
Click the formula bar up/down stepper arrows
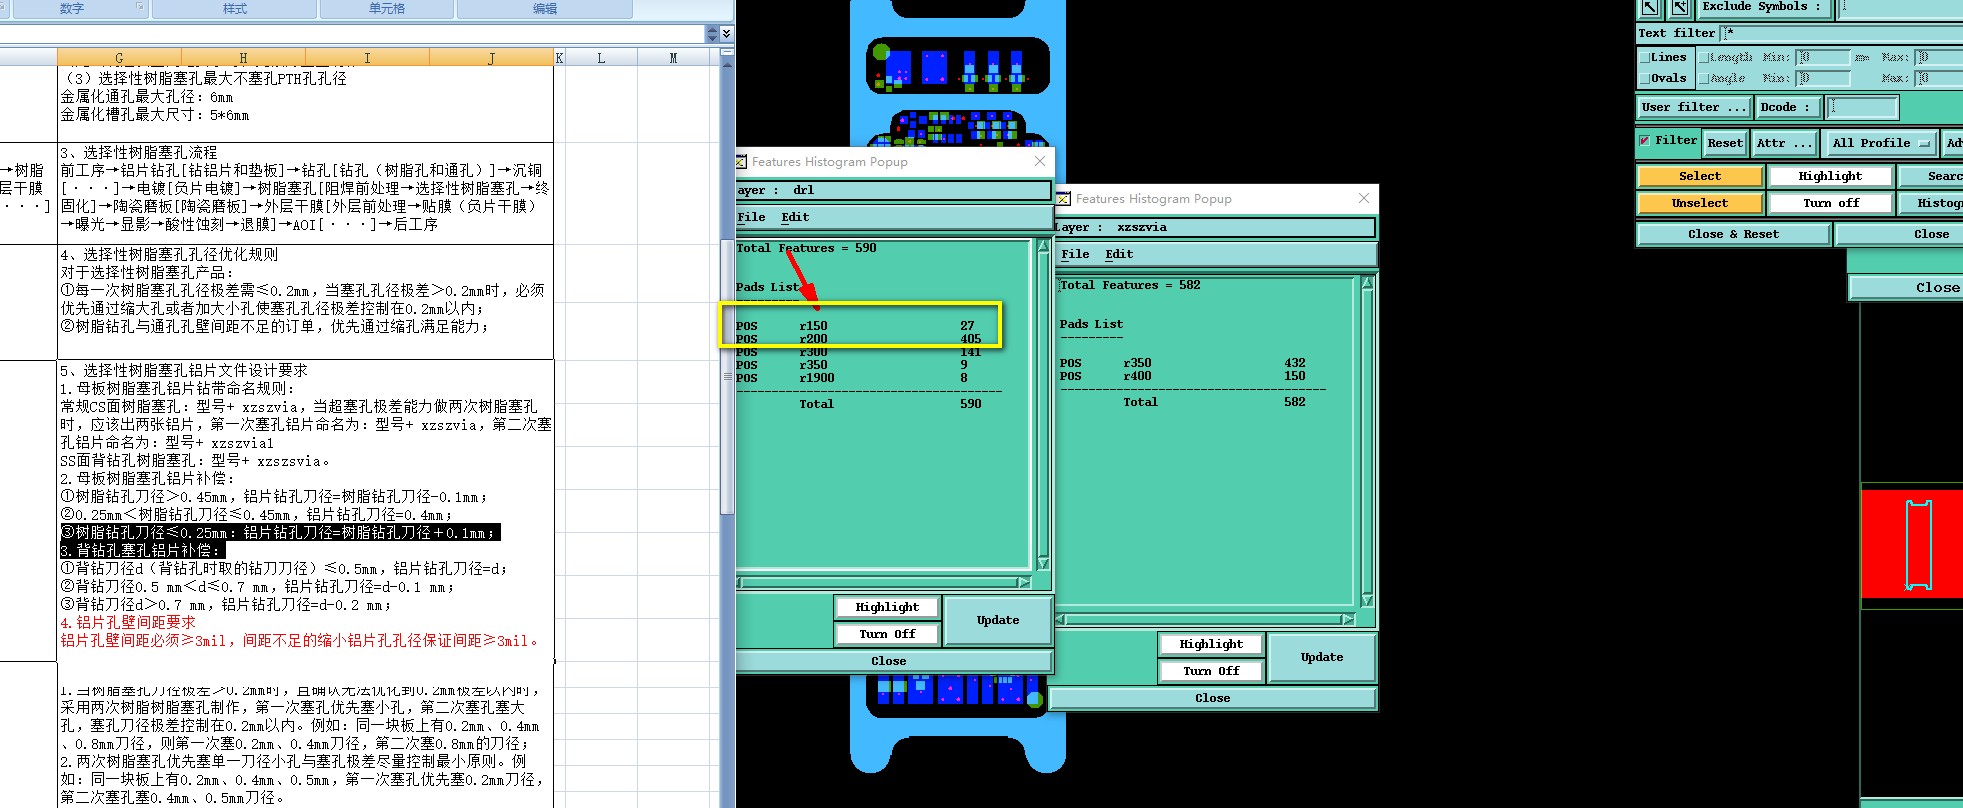tap(712, 33)
